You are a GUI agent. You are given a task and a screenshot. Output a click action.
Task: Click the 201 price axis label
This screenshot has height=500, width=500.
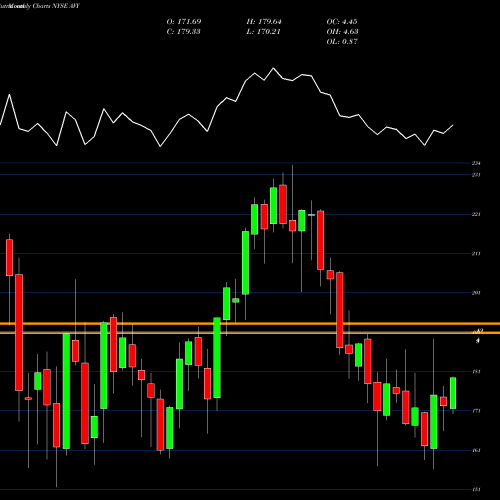click(x=476, y=293)
